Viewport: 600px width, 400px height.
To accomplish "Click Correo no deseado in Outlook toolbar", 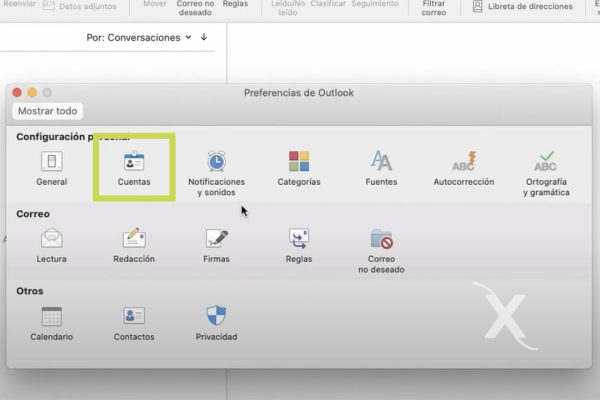I will pos(195,8).
